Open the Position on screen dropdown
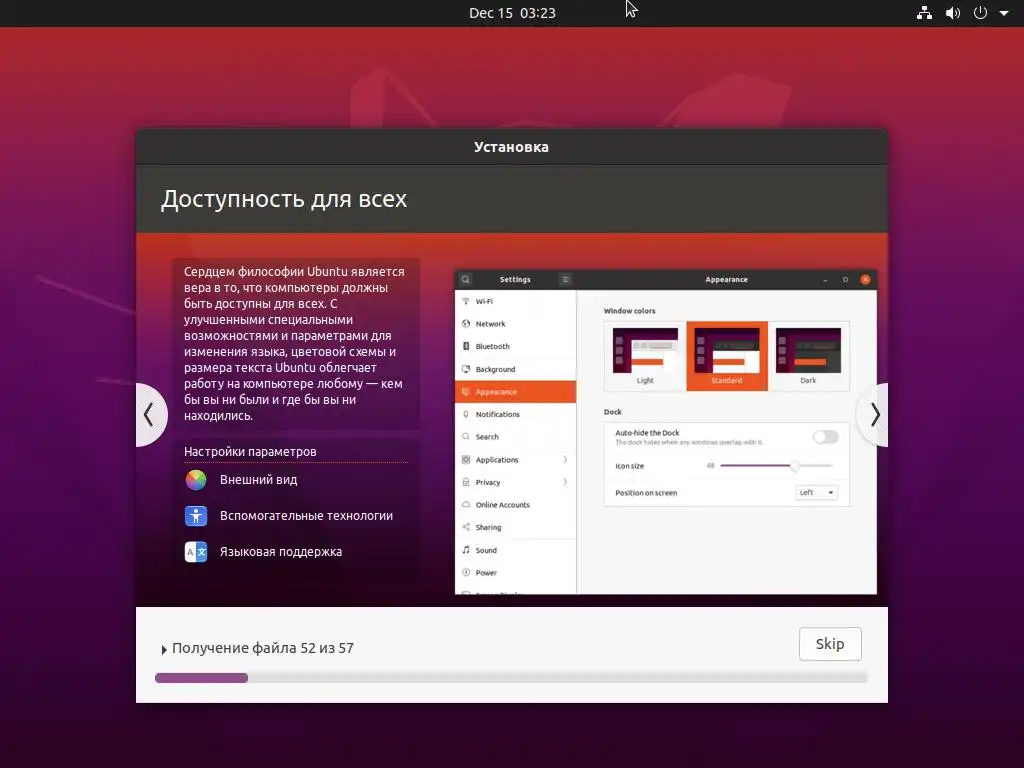This screenshot has width=1024, height=768. tap(816, 493)
